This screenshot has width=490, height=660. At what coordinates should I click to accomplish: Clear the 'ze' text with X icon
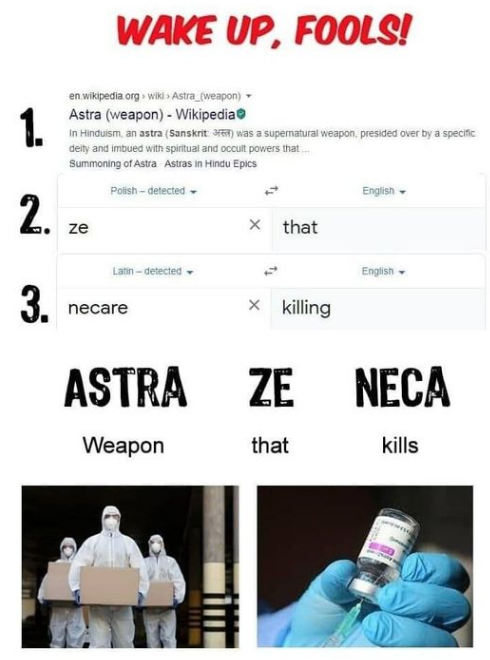(254, 225)
